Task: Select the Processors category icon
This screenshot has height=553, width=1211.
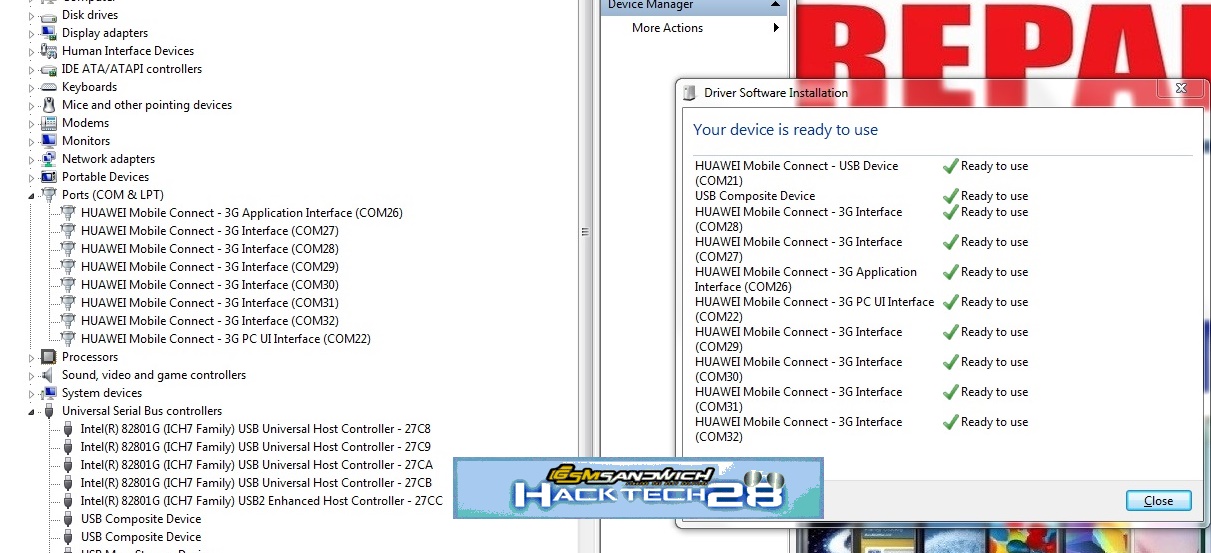Action: point(48,357)
